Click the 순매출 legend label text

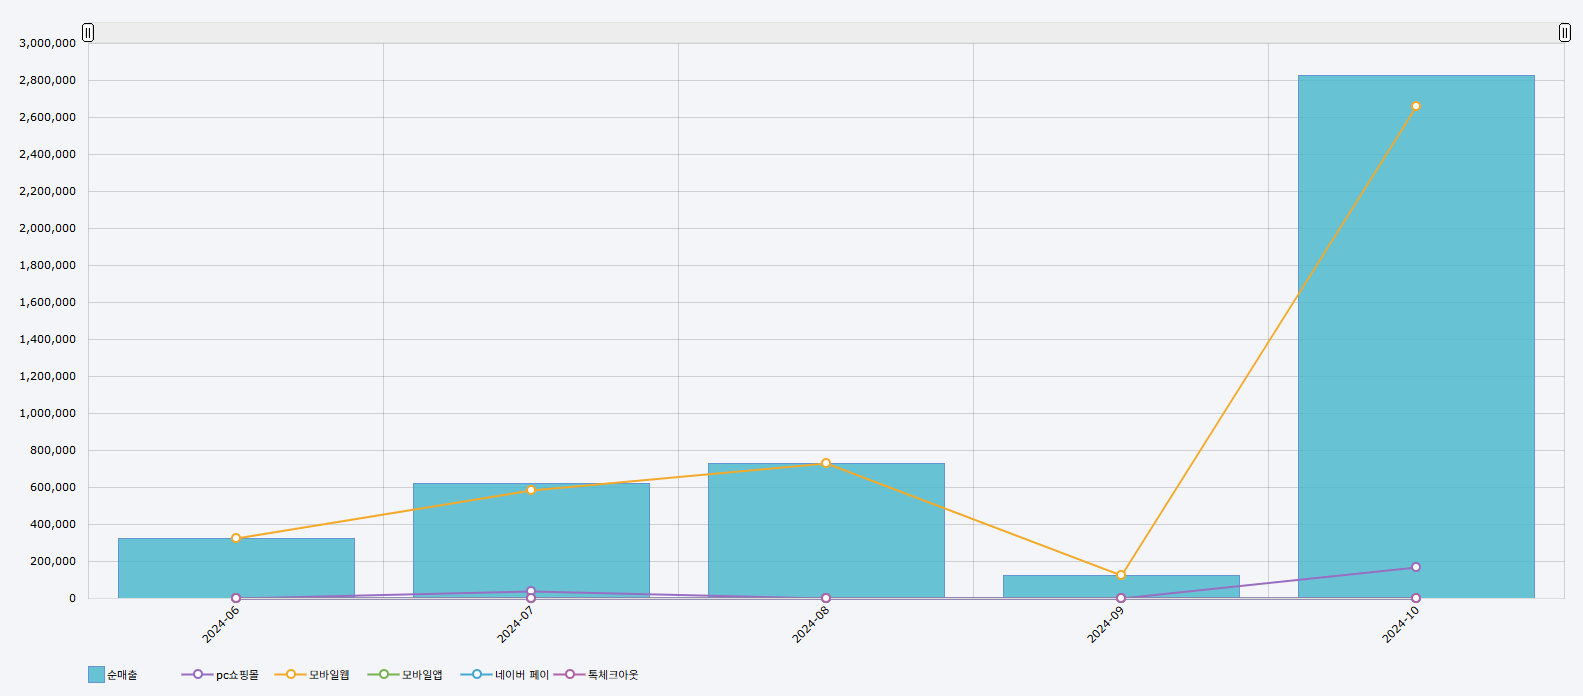(122, 675)
